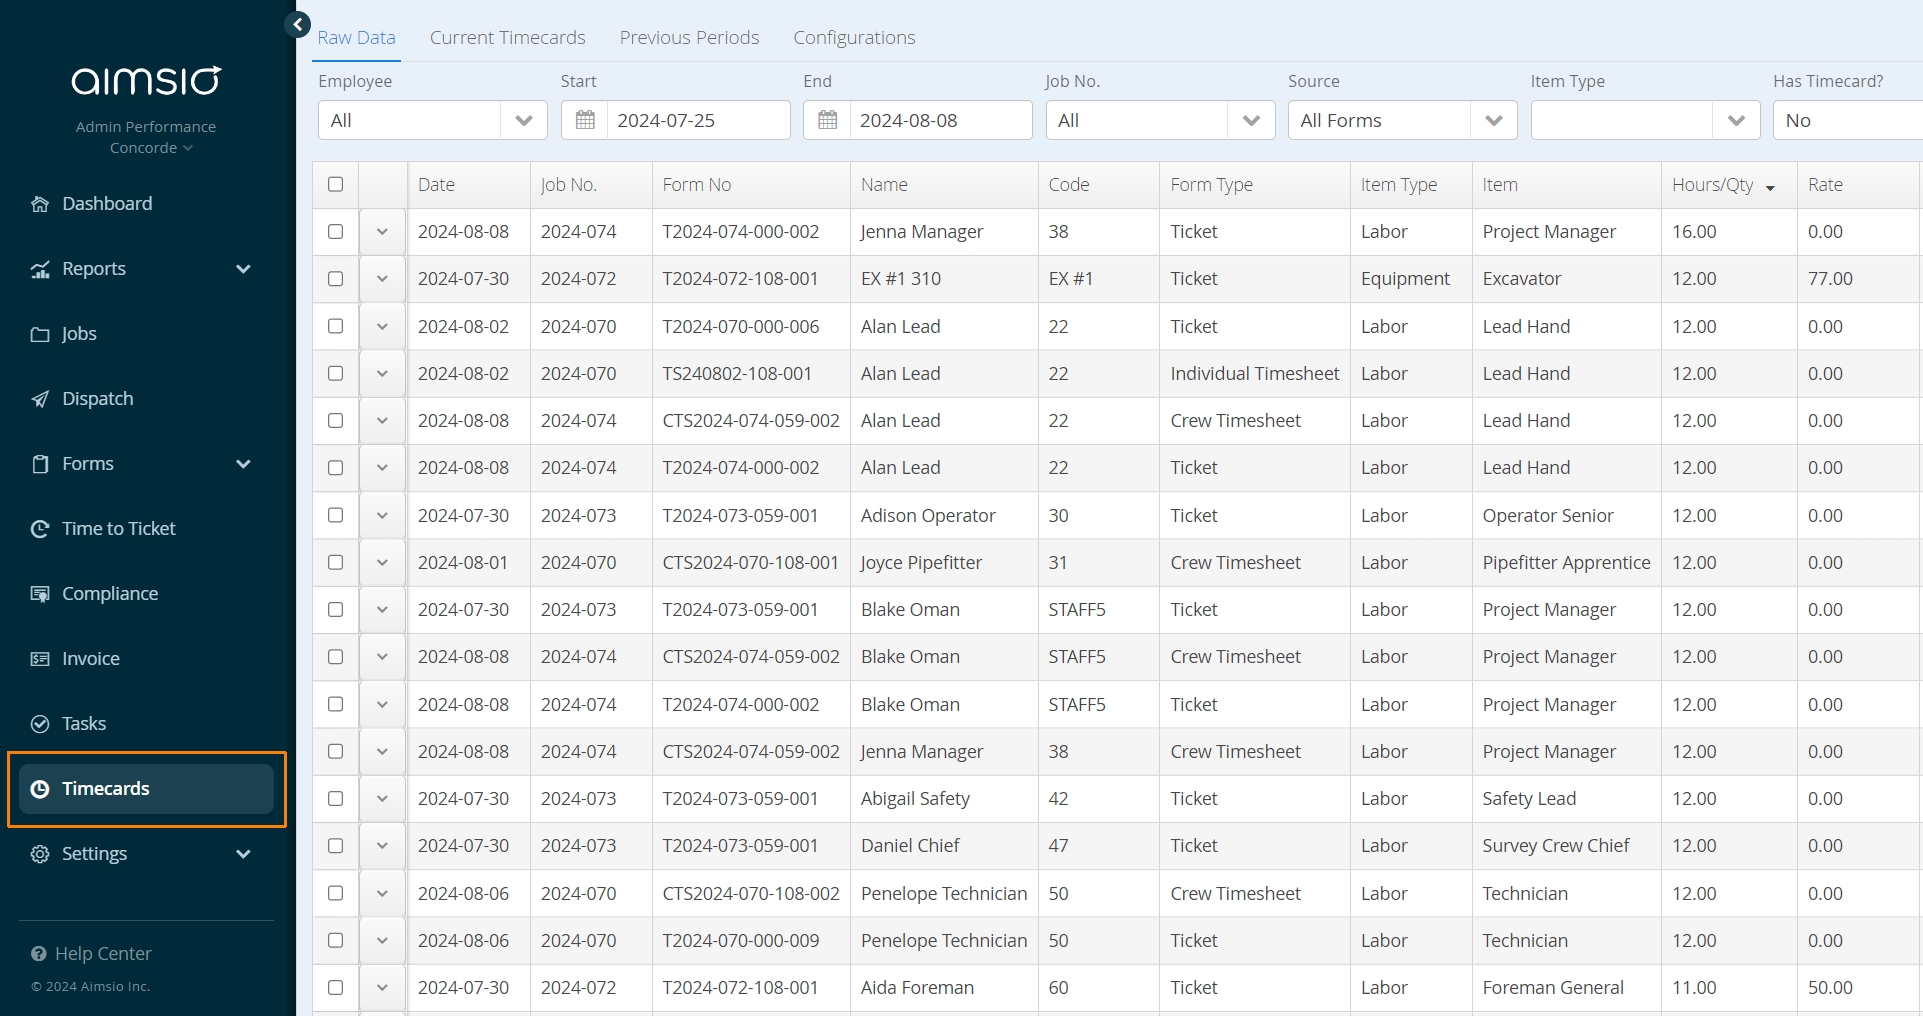1923x1016 pixels.
Task: Click the Jobs folder icon
Action: tap(40, 334)
